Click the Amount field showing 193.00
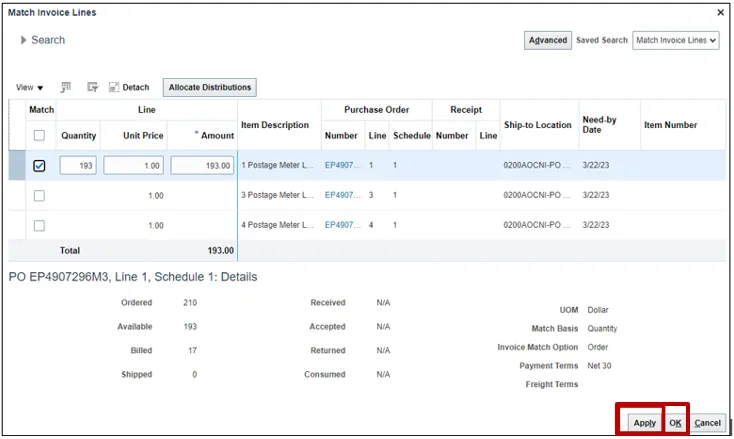 [x=202, y=166]
